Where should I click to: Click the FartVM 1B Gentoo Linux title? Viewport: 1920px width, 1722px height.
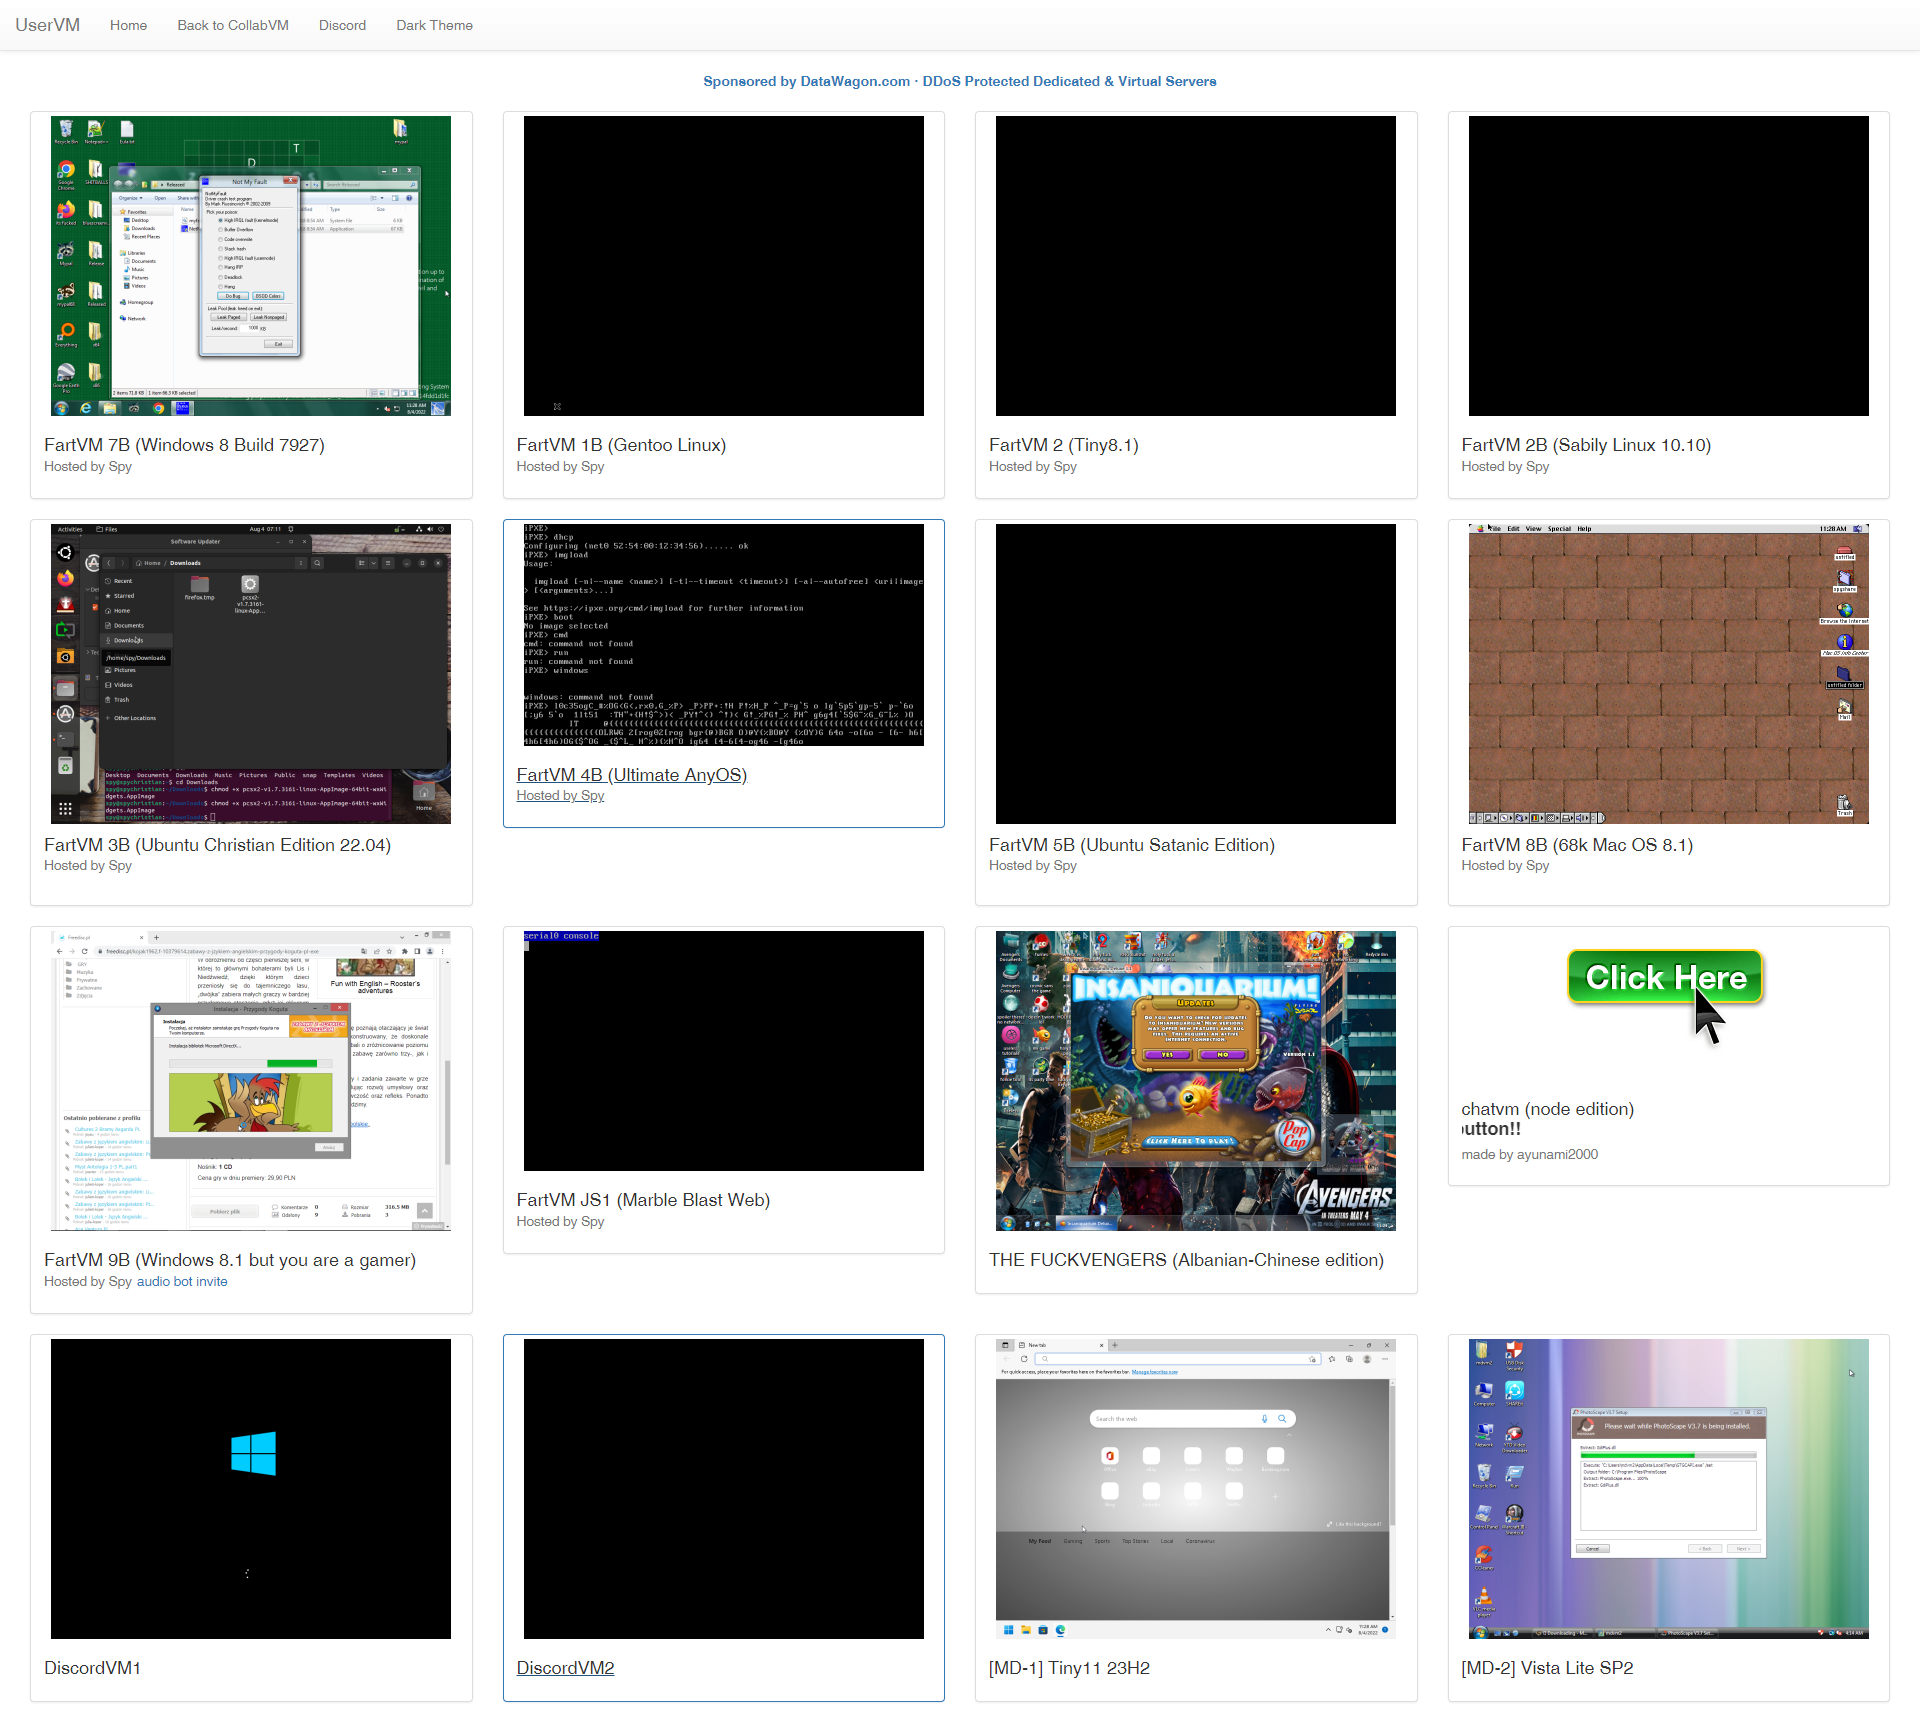(x=621, y=445)
